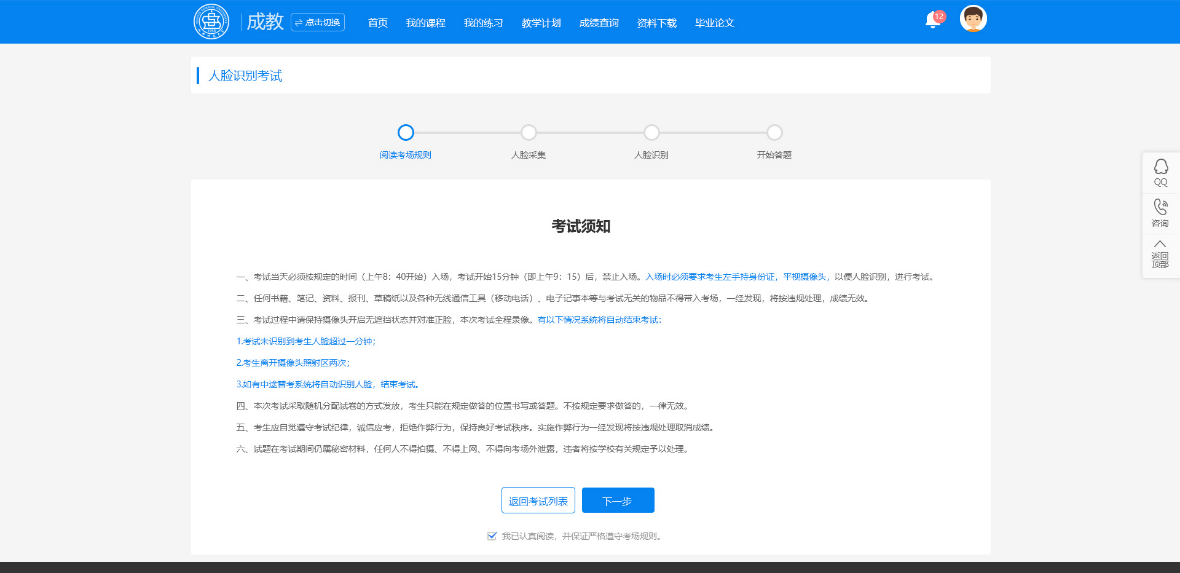This screenshot has height=573, width=1180.
Task: Select the 阅读考场规则 step circle
Action: coord(405,132)
